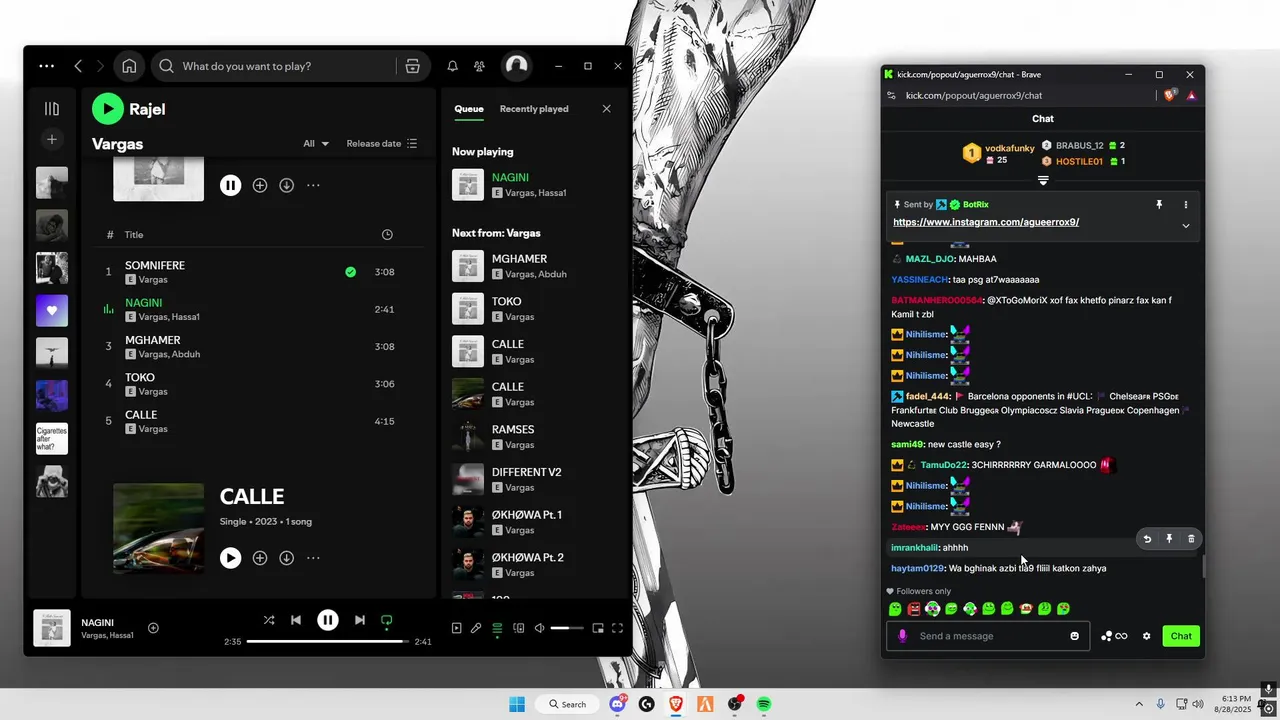Play ØKHØWA Pt. 1 from the queue
This screenshot has width=1280, height=720.
pyautogui.click(x=535, y=522)
